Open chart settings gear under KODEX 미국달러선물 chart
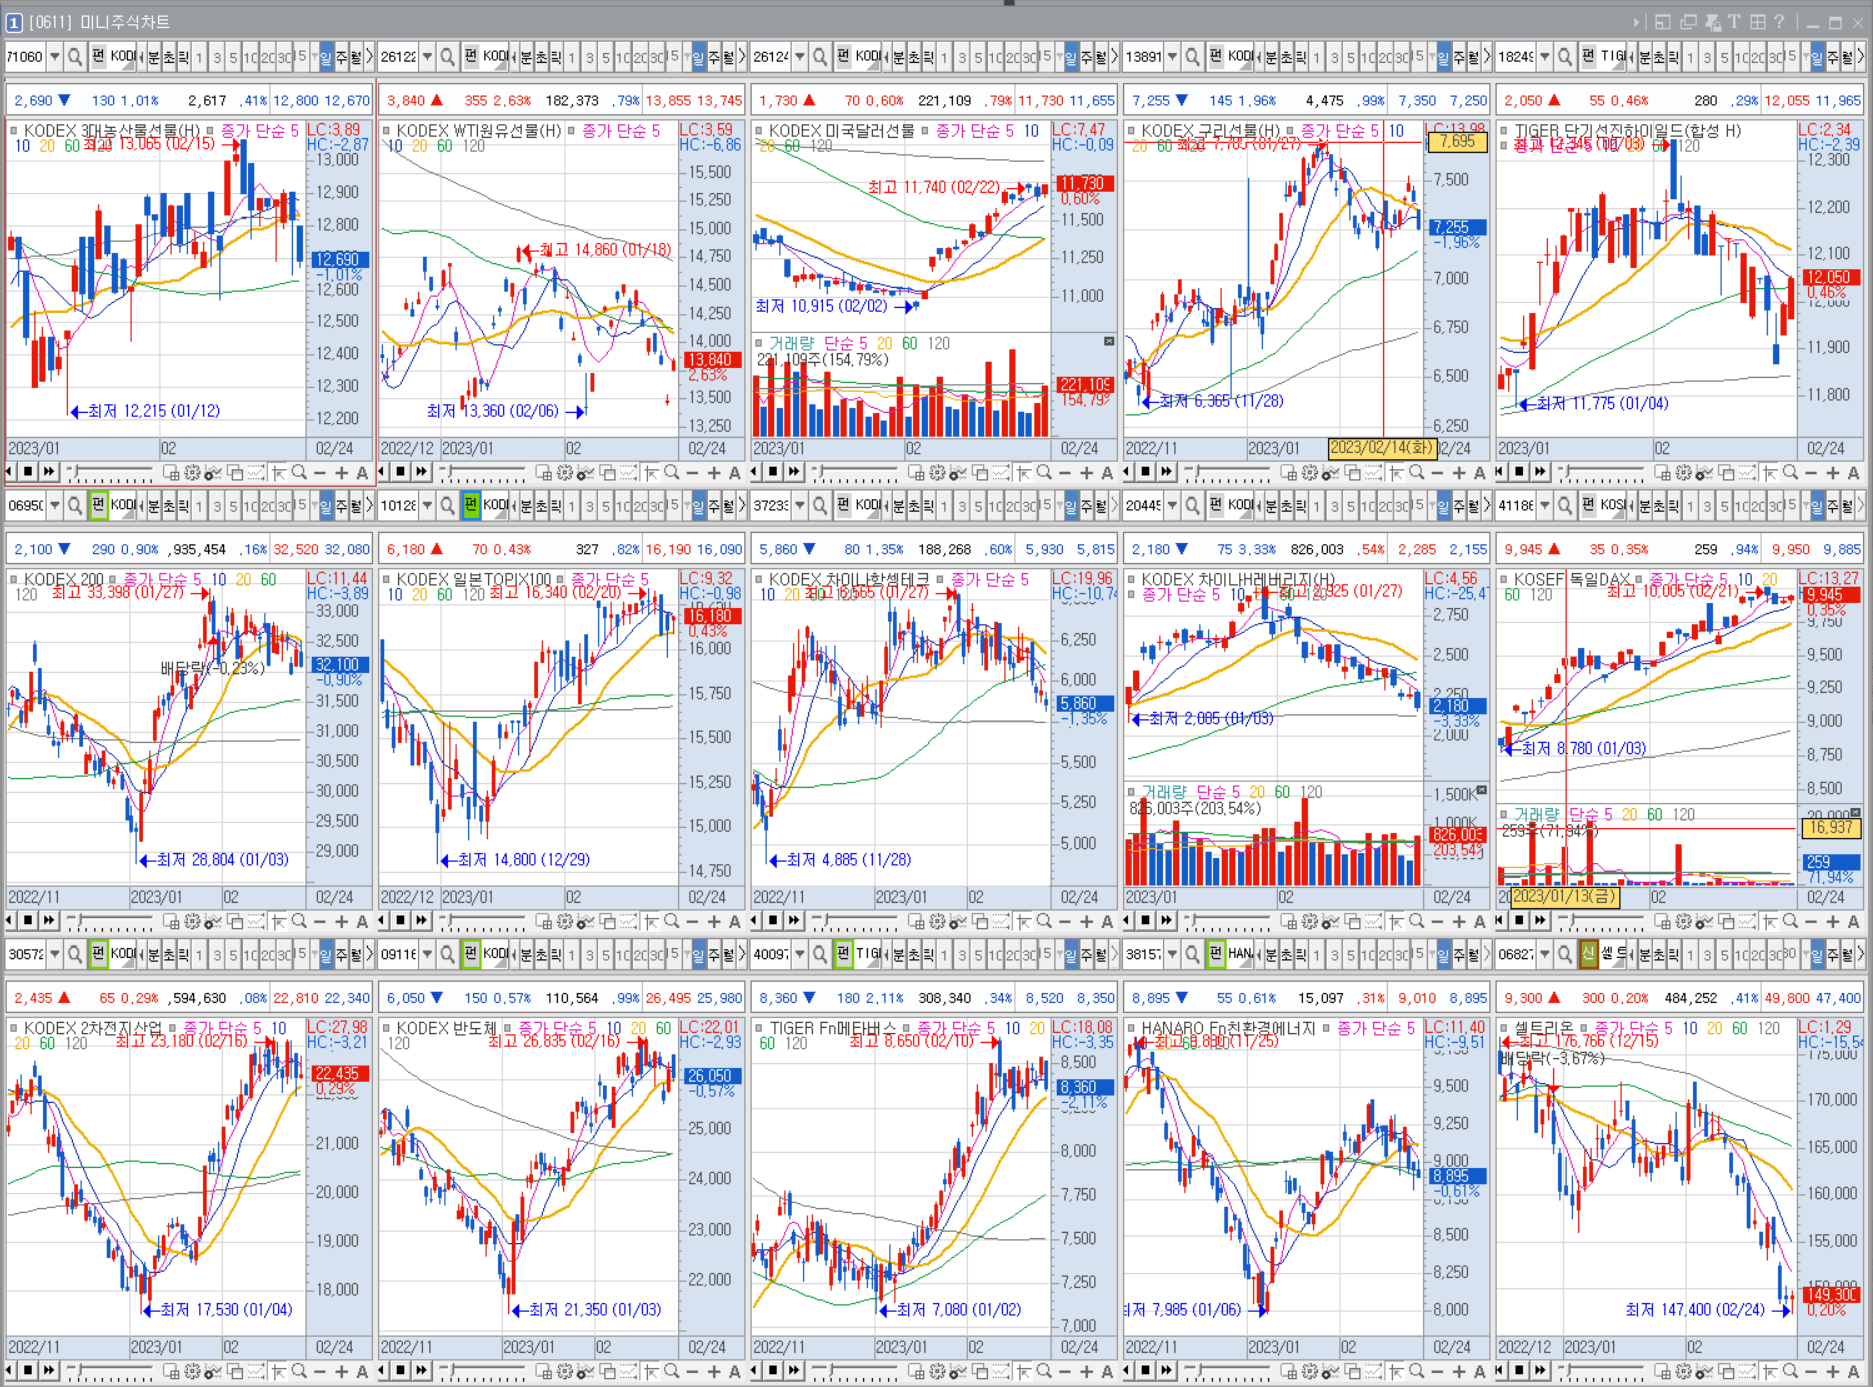The height and width of the screenshot is (1387, 1873). click(937, 472)
